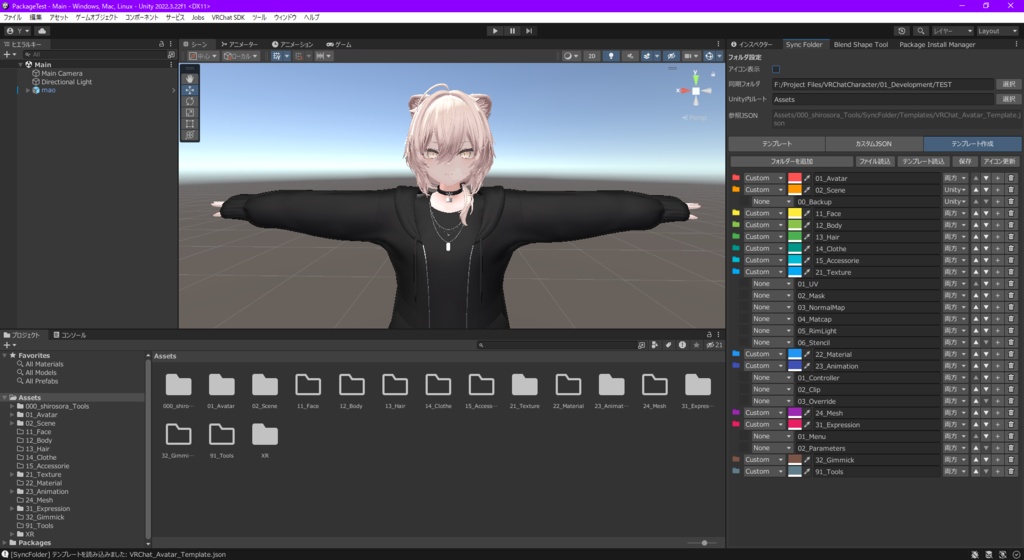Open the VRChat SDK menu
Image resolution: width=1024 pixels, height=560 pixels.
click(x=228, y=18)
